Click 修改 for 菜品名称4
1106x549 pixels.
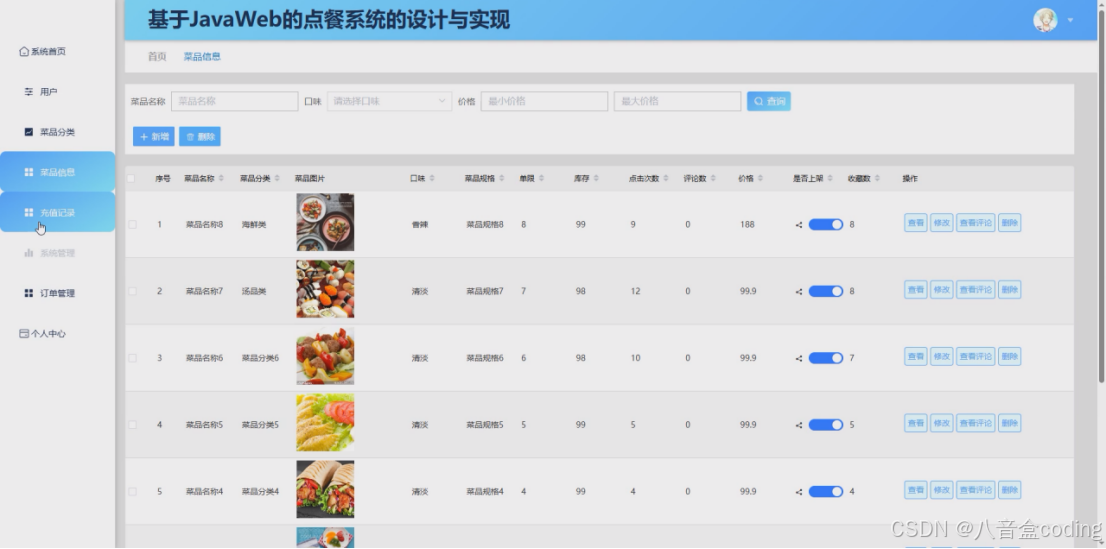(942, 490)
